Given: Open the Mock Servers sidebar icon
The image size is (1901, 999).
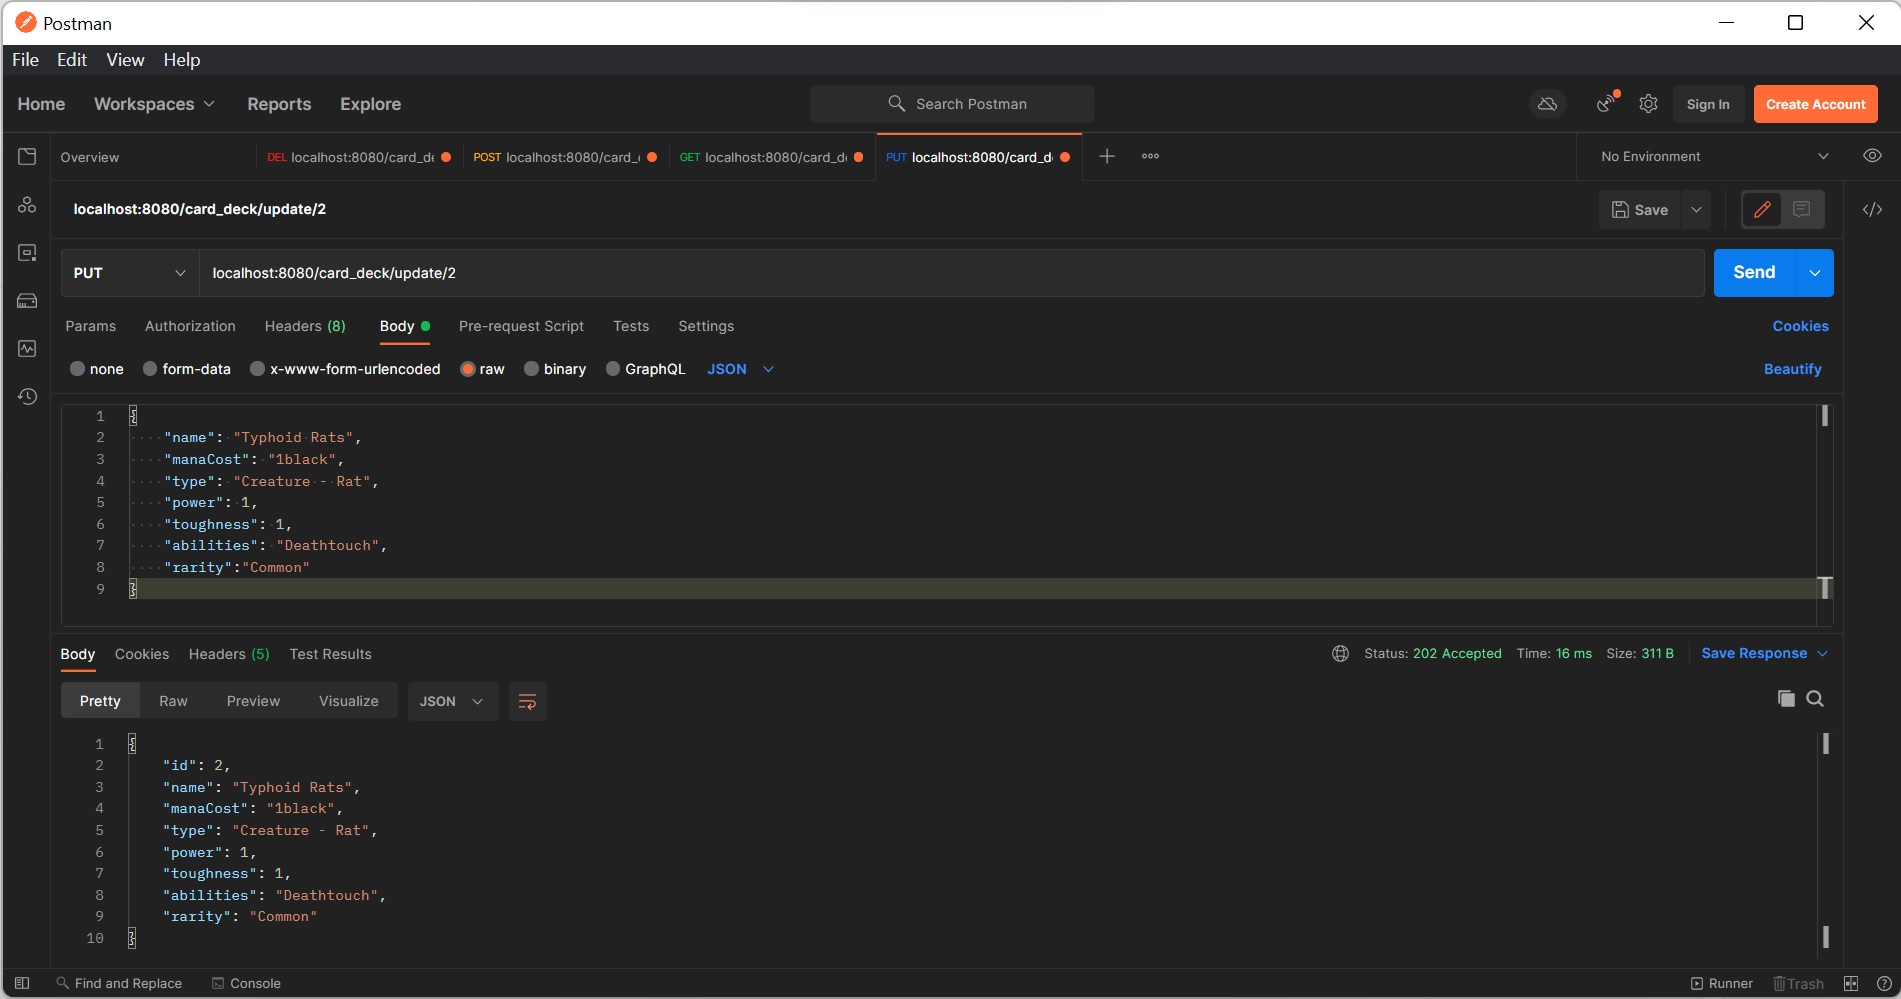Looking at the screenshot, I should (27, 301).
